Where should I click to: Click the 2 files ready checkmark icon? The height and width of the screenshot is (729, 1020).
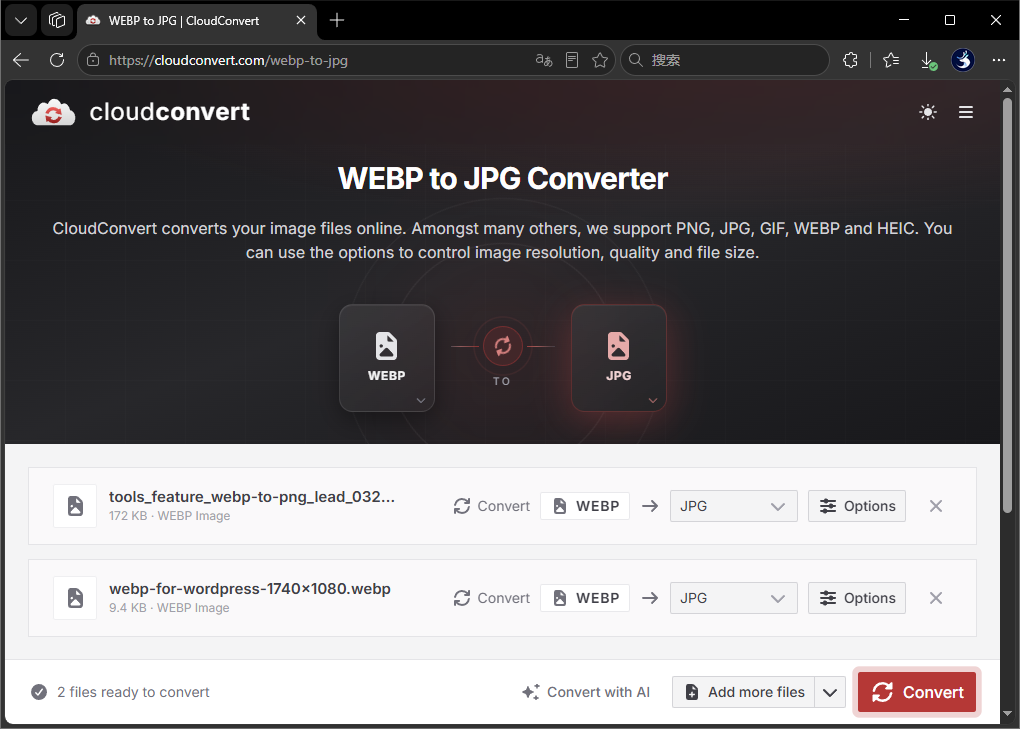pyautogui.click(x=39, y=692)
